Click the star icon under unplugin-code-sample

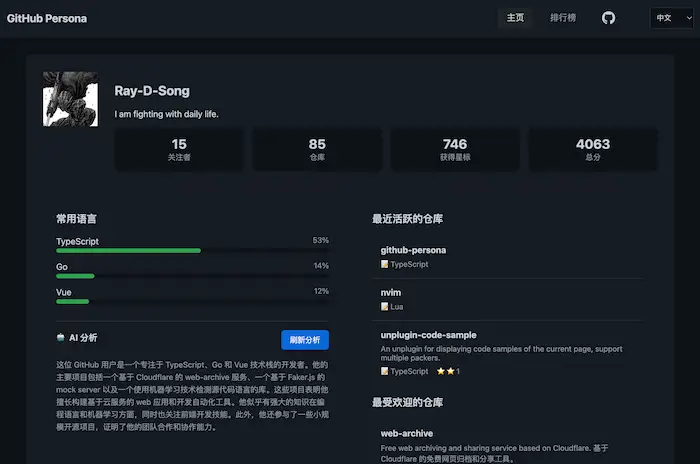click(x=442, y=371)
